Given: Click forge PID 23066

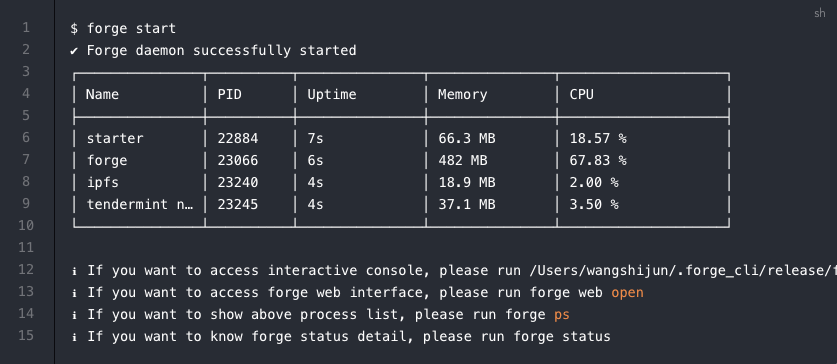Looking at the screenshot, I should (x=238, y=161).
